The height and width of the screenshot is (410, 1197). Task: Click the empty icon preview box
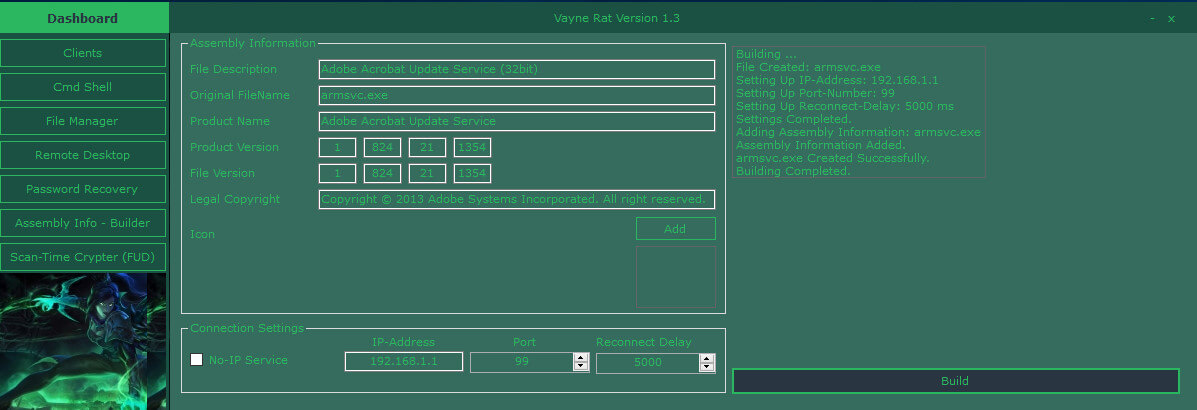(675, 276)
